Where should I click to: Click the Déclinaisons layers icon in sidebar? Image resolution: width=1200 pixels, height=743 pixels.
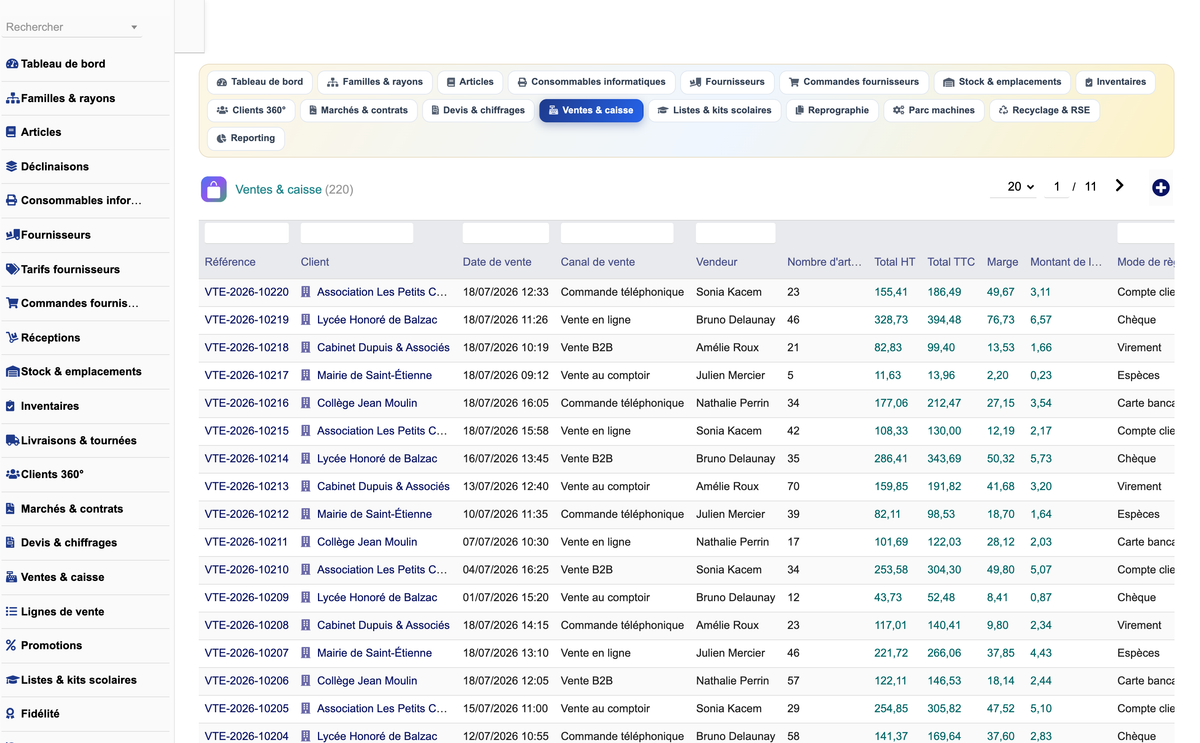[12, 167]
